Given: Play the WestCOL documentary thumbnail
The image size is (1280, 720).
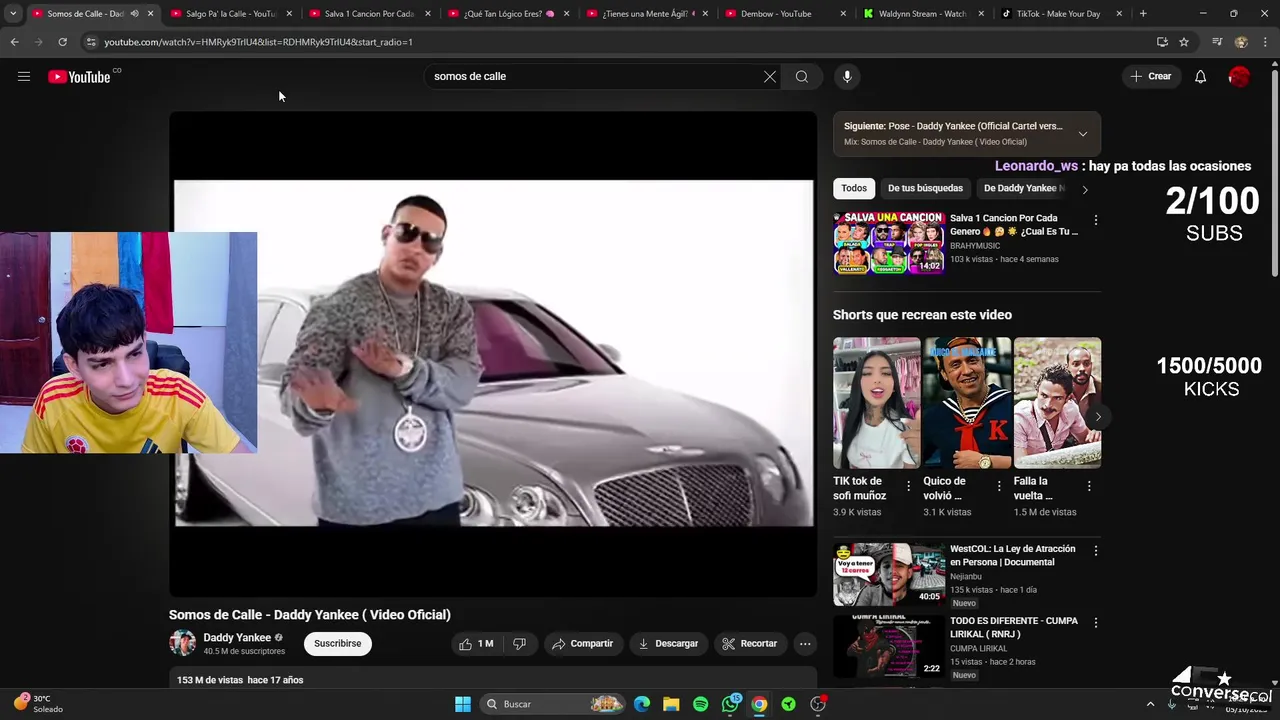Looking at the screenshot, I should (889, 574).
